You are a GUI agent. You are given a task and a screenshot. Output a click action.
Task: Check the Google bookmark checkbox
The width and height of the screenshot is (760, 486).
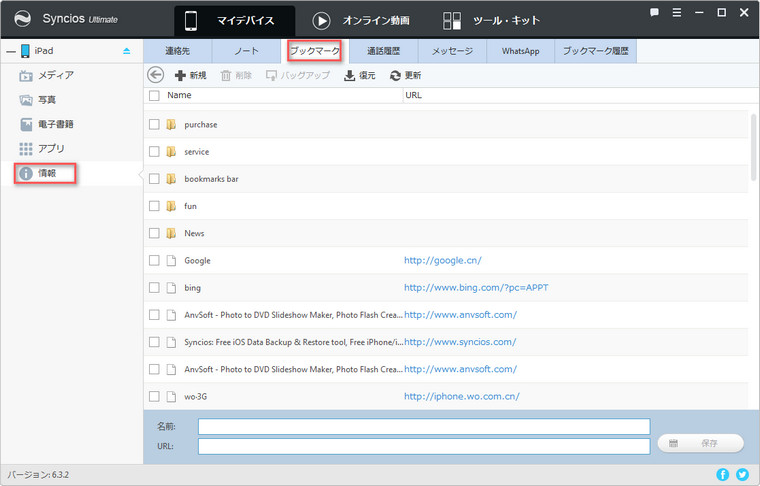click(x=154, y=261)
